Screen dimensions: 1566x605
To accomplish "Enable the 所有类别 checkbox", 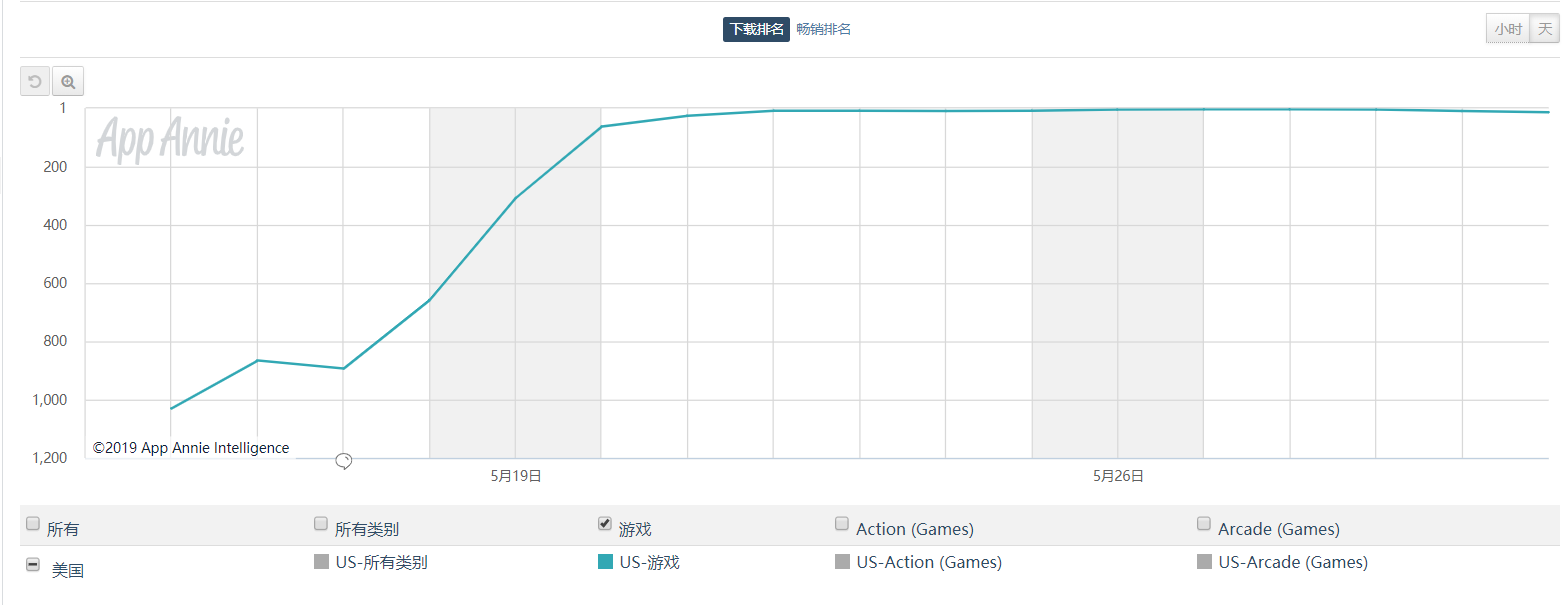I will pyautogui.click(x=321, y=523).
